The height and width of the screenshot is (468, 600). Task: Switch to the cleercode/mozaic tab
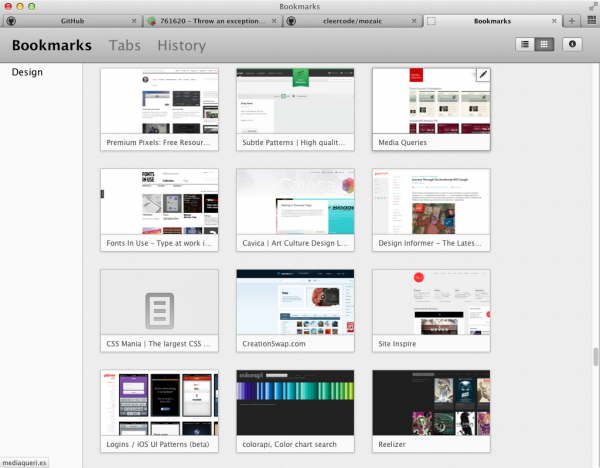coord(350,20)
